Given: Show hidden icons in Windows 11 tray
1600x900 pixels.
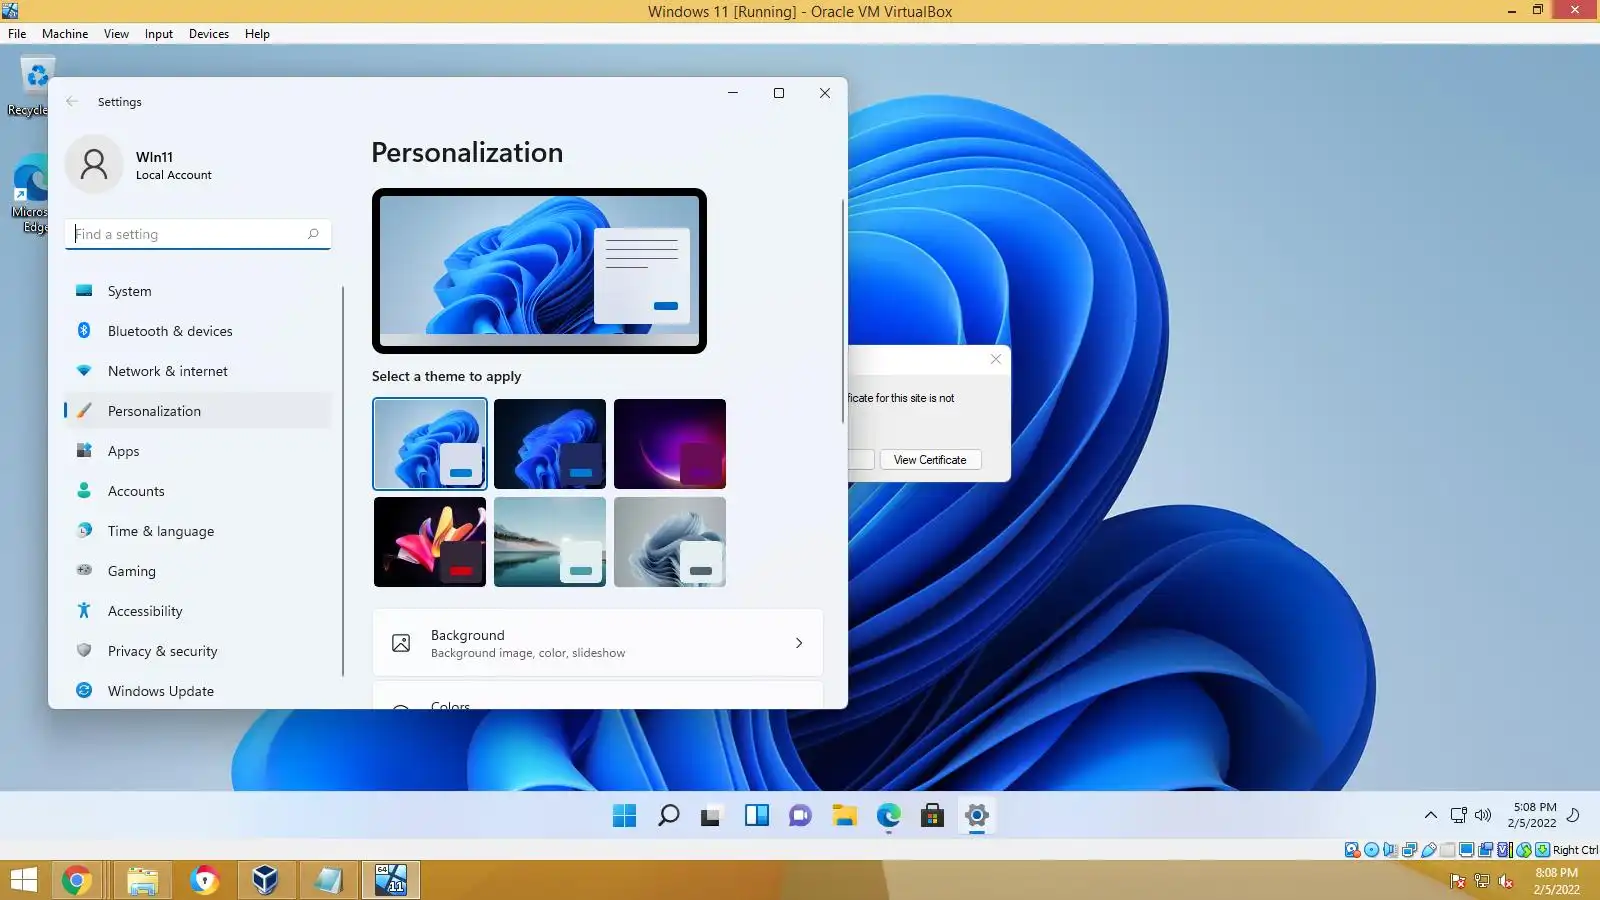Looking at the screenshot, I should click(1431, 815).
